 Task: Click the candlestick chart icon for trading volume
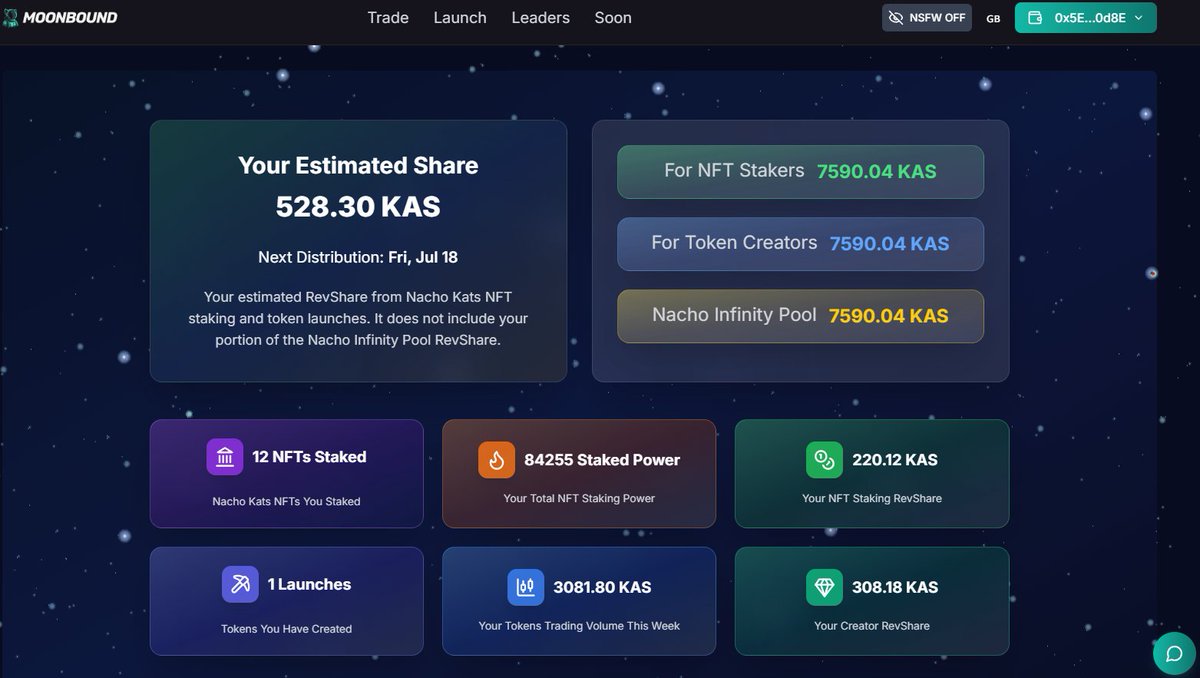point(526,587)
